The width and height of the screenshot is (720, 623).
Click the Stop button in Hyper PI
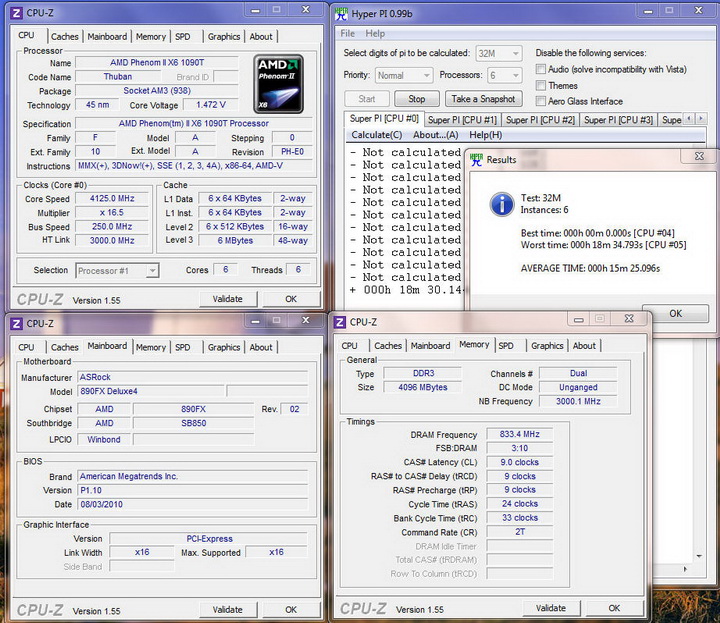[x=416, y=99]
